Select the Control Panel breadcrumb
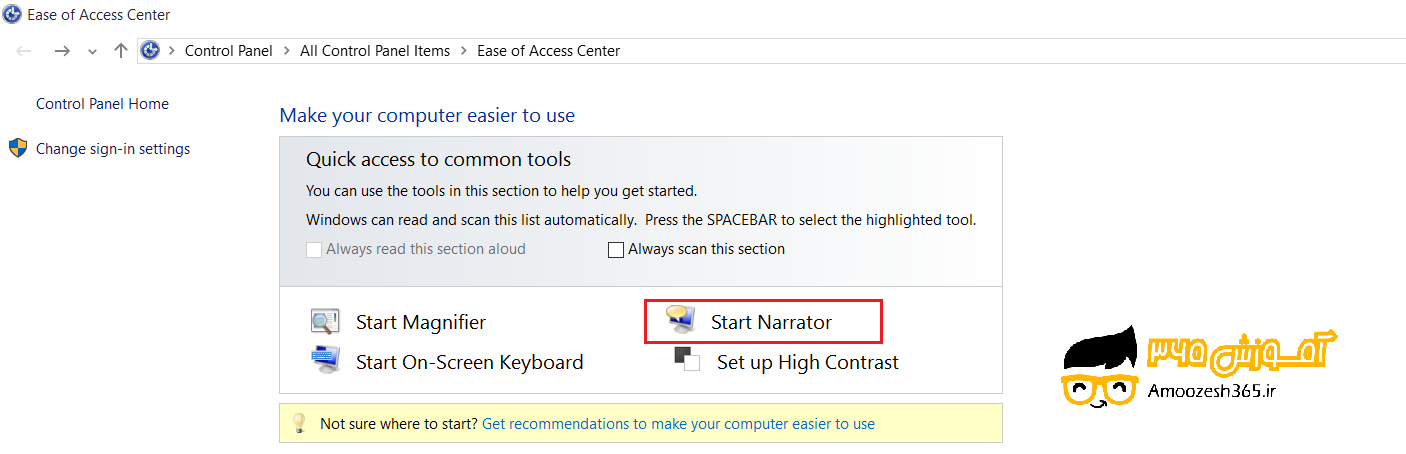Image resolution: width=1406 pixels, height=454 pixels. [228, 51]
